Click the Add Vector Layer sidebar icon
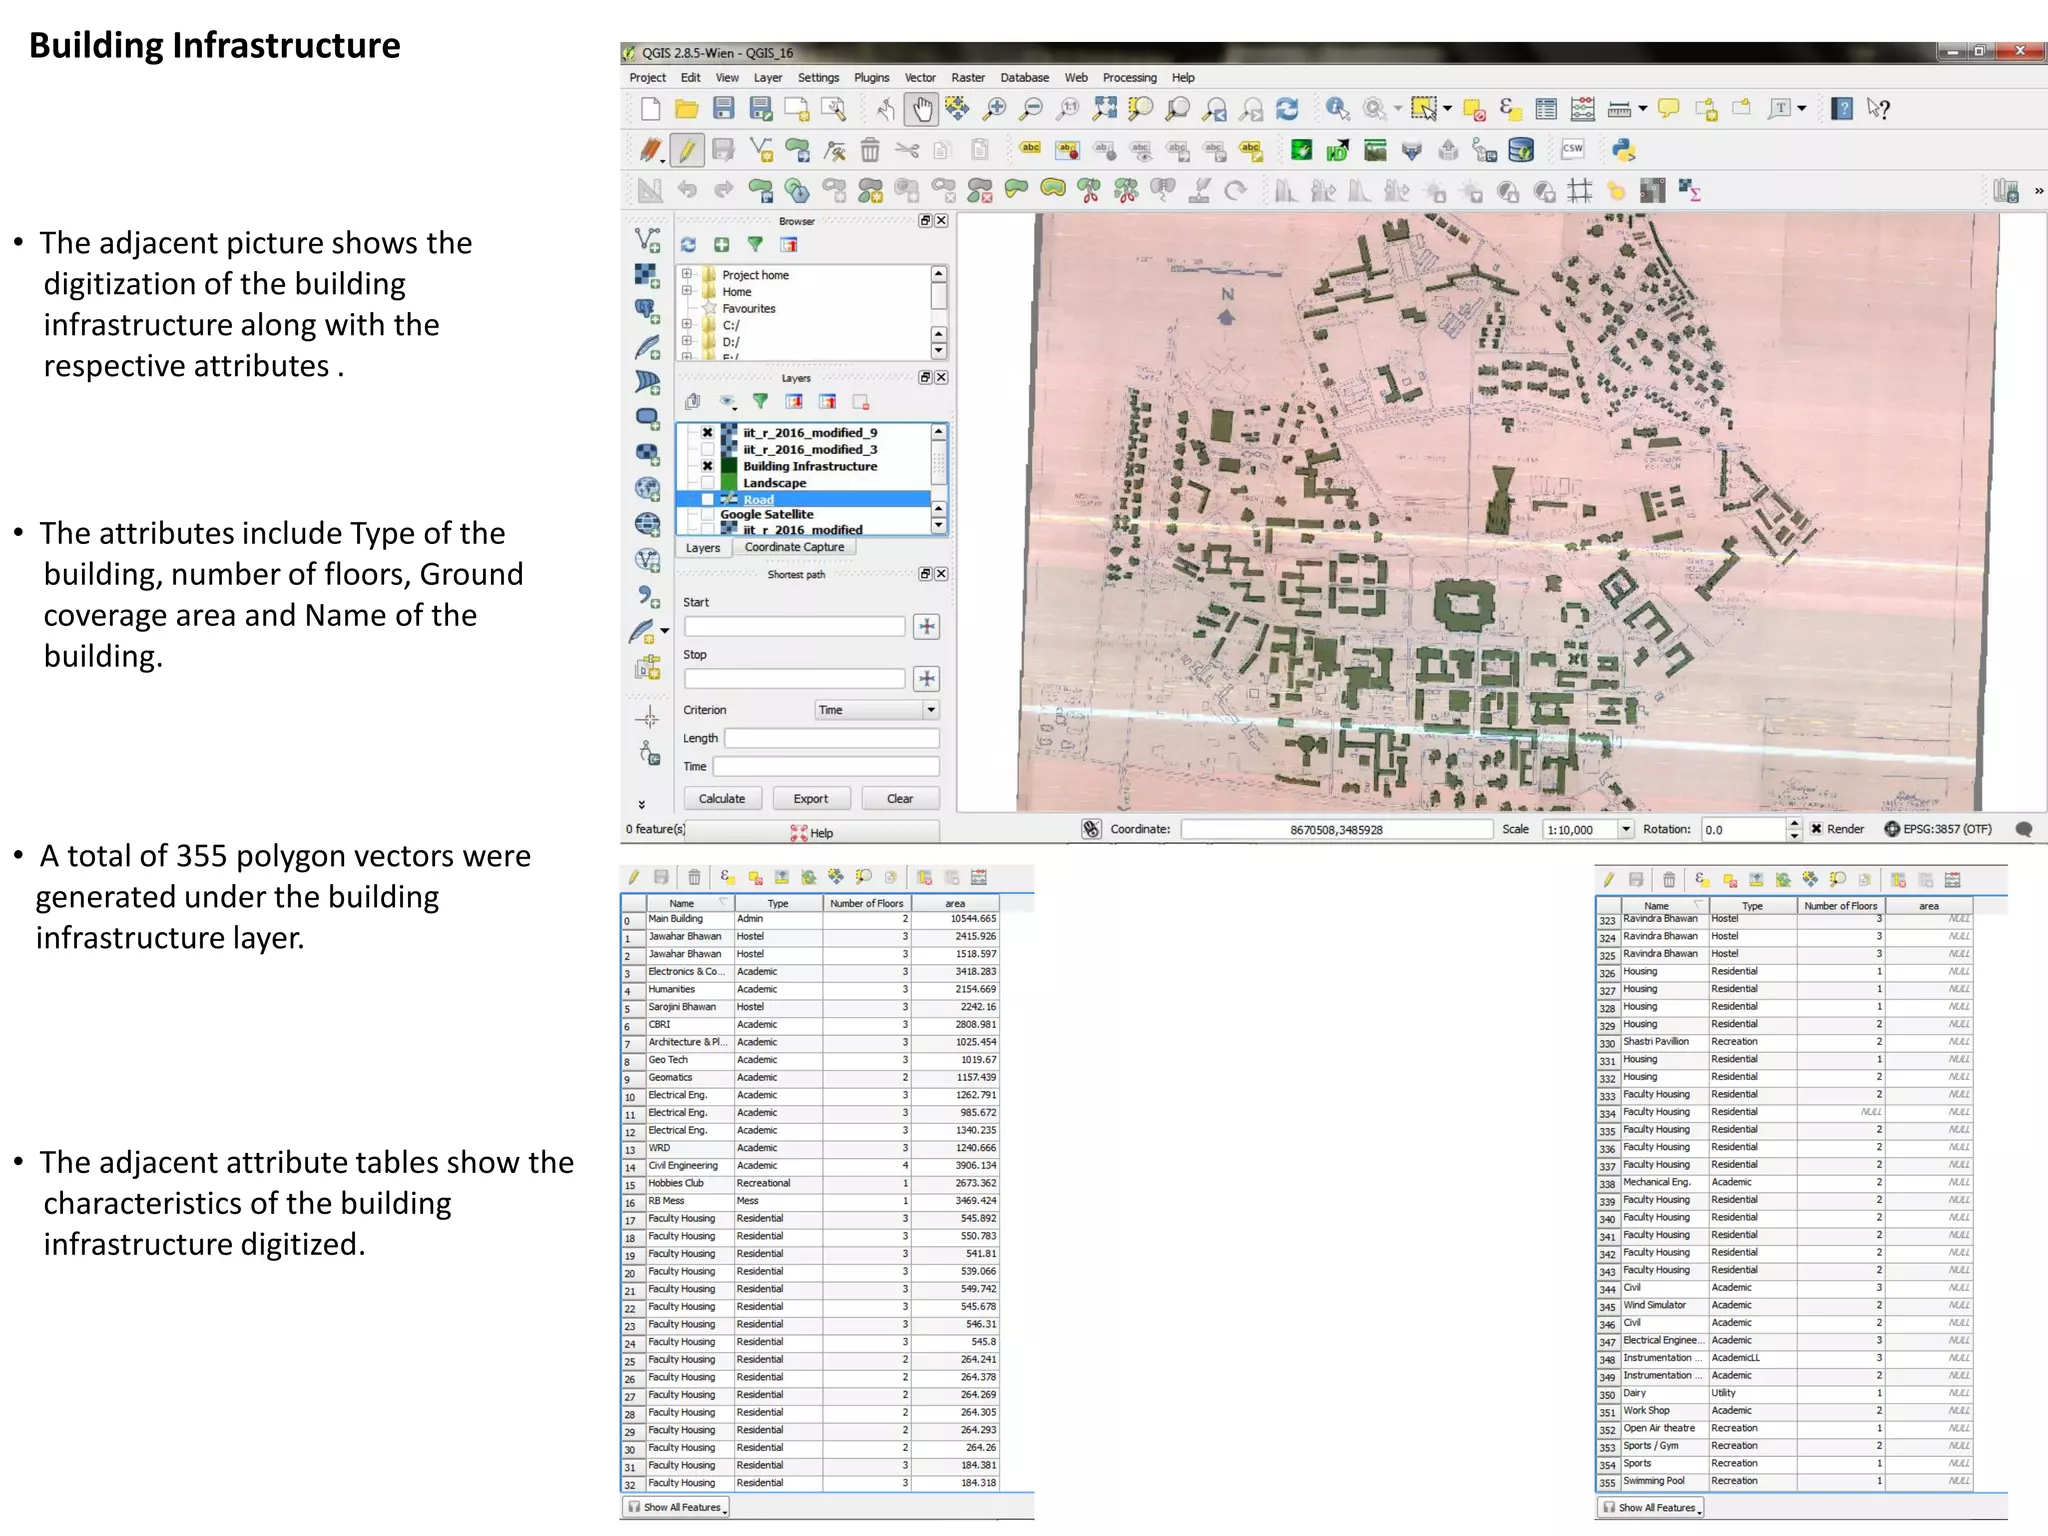Viewport: 2048px width, 1536px height. tap(647, 240)
